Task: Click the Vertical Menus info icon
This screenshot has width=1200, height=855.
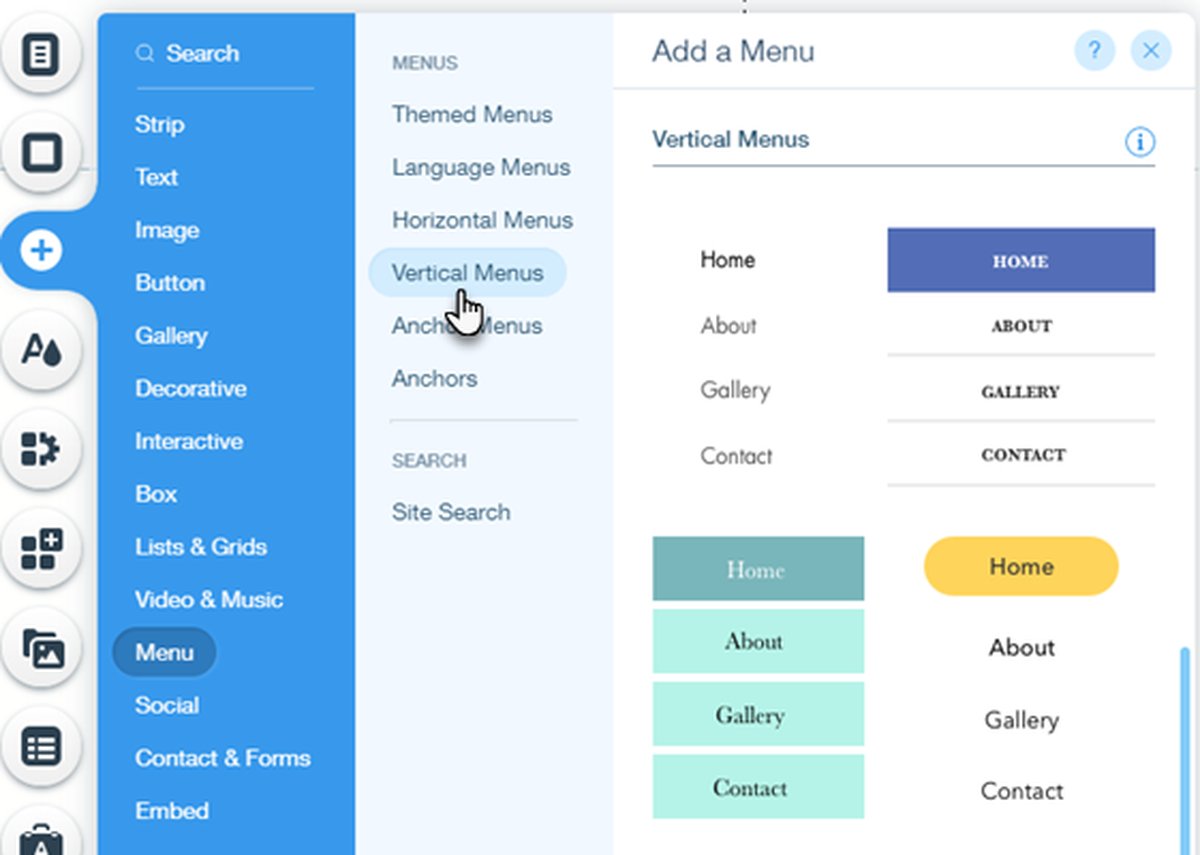Action: pyautogui.click(x=1139, y=142)
